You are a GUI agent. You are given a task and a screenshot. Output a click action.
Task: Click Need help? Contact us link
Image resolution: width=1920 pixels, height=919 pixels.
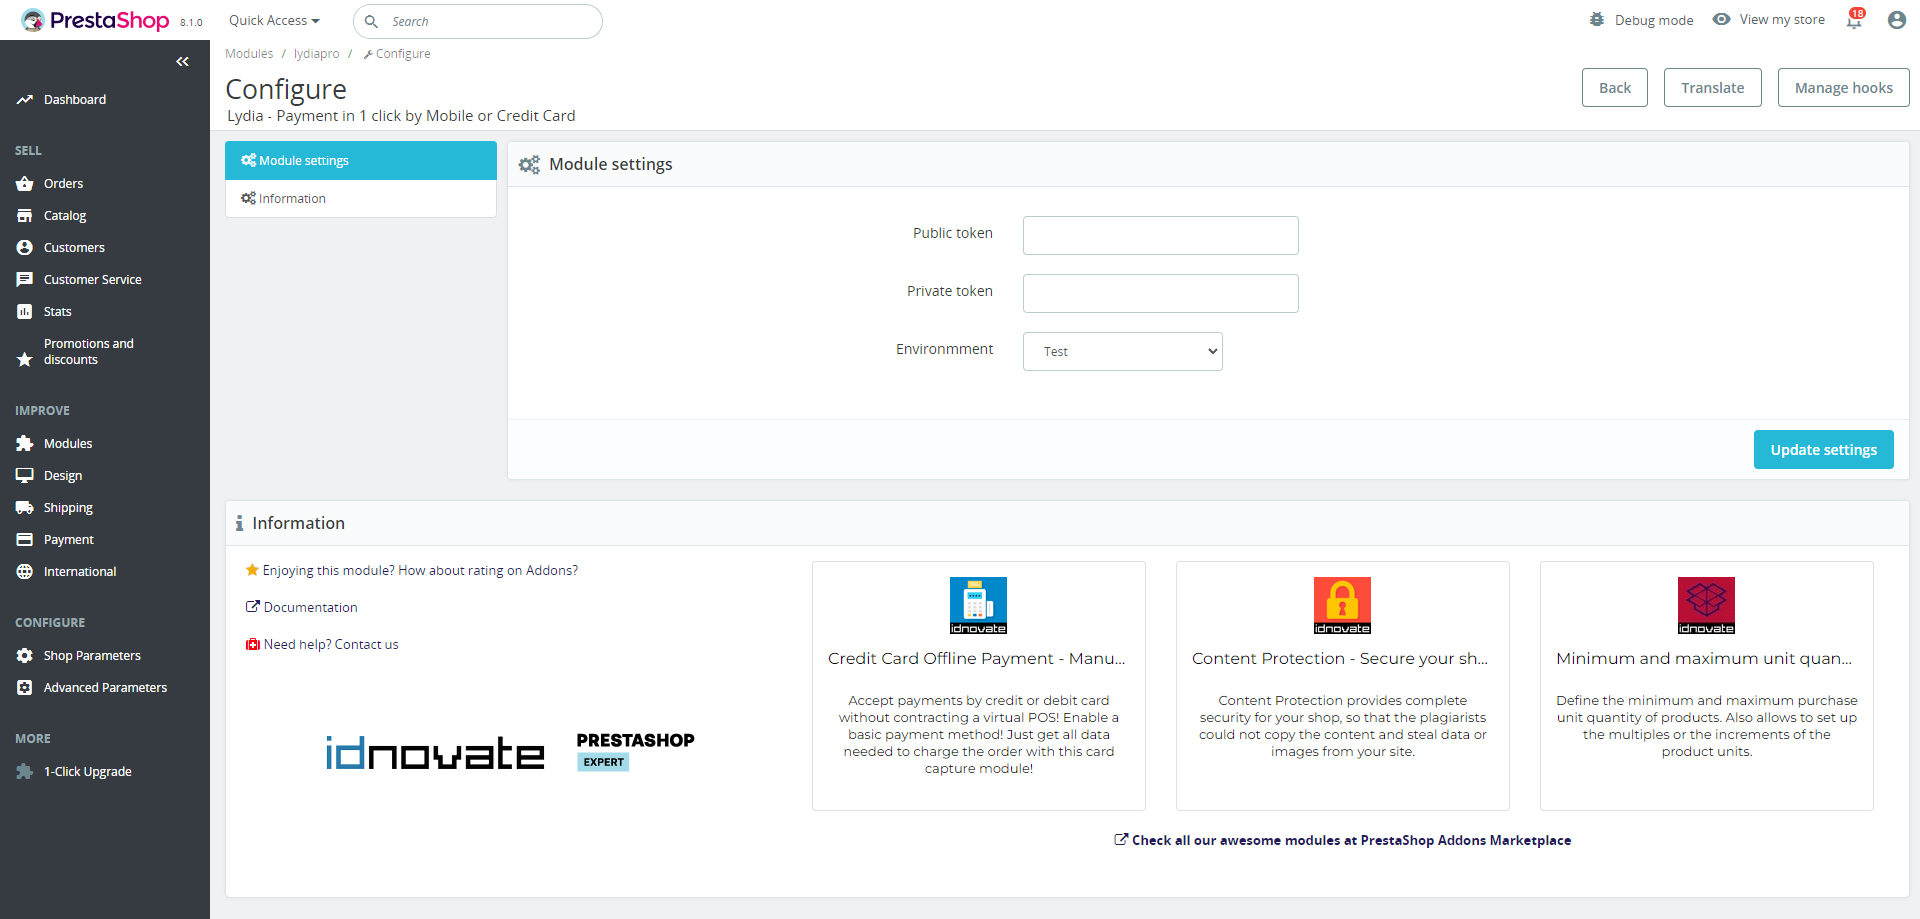tap(322, 645)
